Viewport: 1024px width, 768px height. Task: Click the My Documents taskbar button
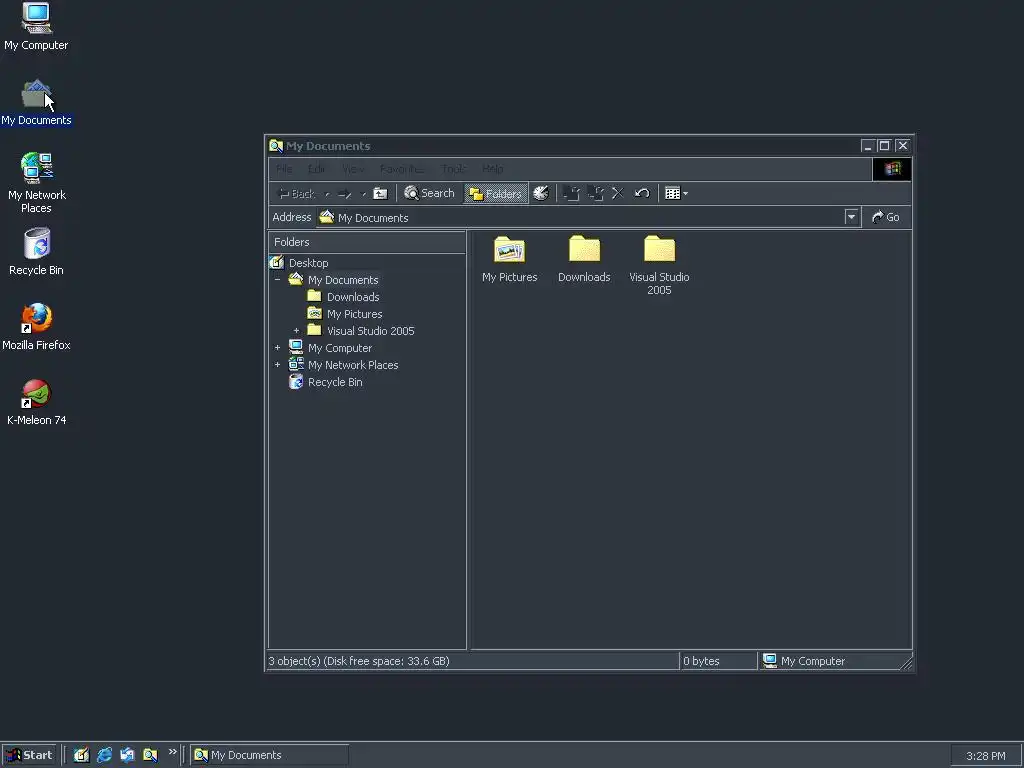click(269, 755)
